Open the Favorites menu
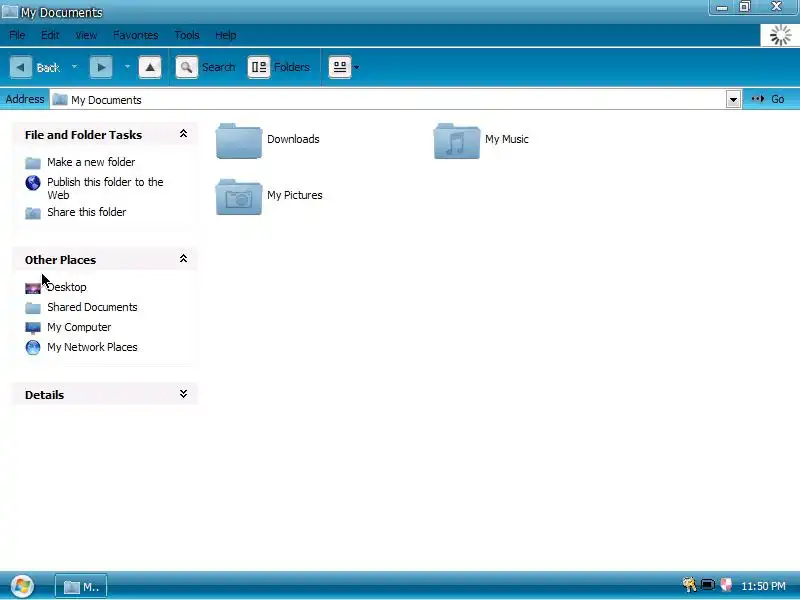 tap(135, 35)
